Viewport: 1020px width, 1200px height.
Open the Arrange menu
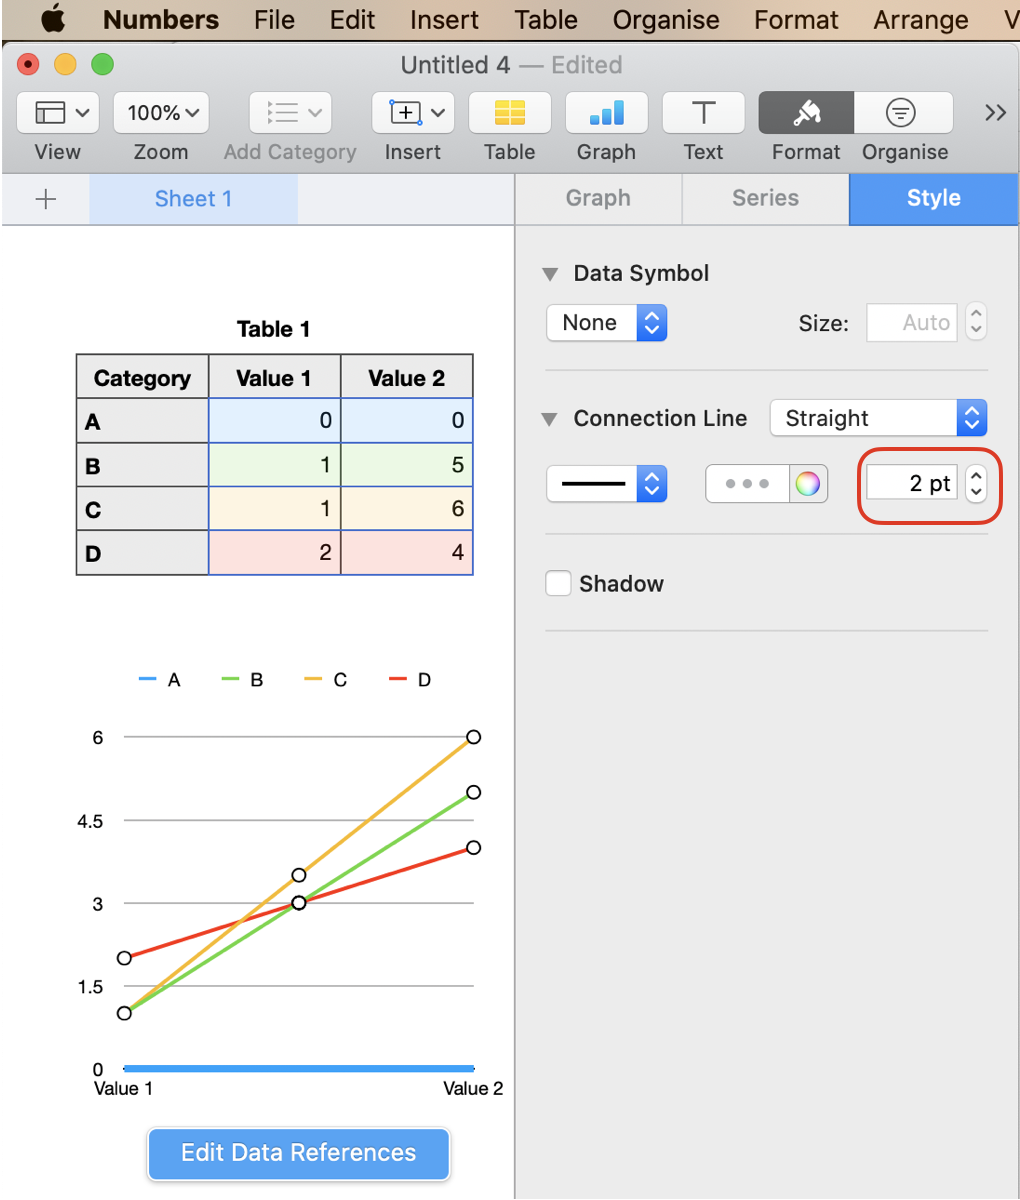pyautogui.click(x=918, y=18)
